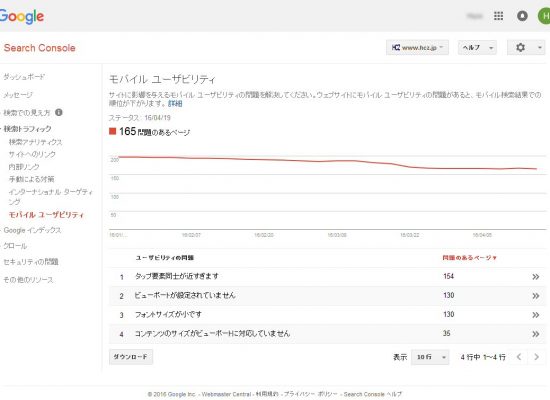Open details arrow for フォントサイズが小です row
The height and width of the screenshot is (400, 550).
point(536,315)
